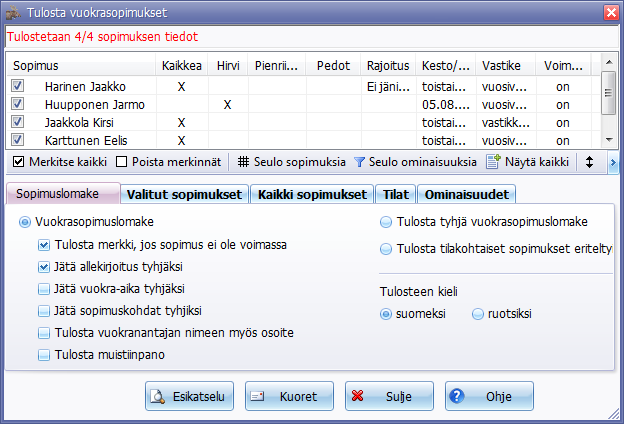Sort by the Pedot column header
Viewport: 624px width, 424px height.
pyautogui.click(x=333, y=65)
